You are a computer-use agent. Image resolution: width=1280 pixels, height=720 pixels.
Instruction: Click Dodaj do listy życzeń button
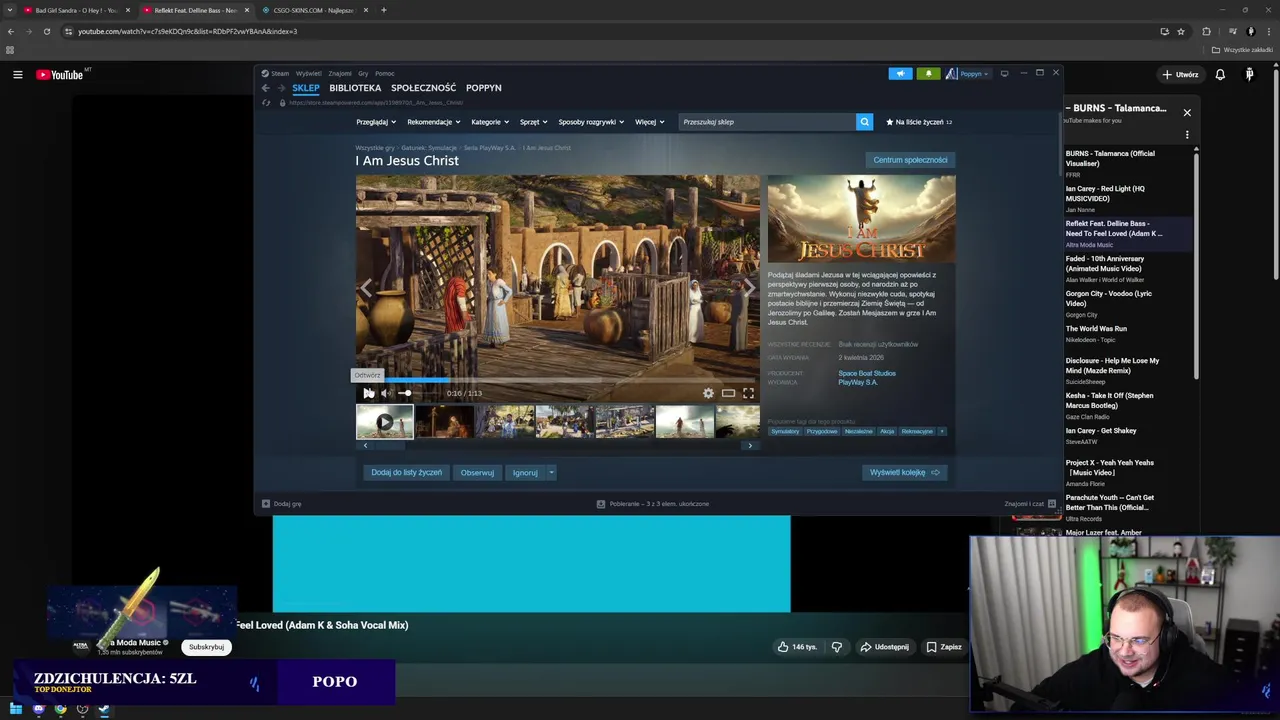[x=406, y=472]
